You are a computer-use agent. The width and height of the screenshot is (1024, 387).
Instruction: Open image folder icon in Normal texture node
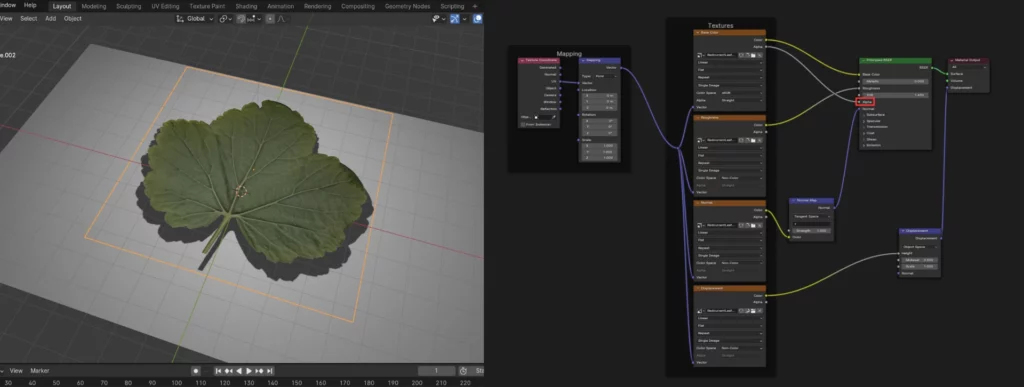tap(753, 225)
